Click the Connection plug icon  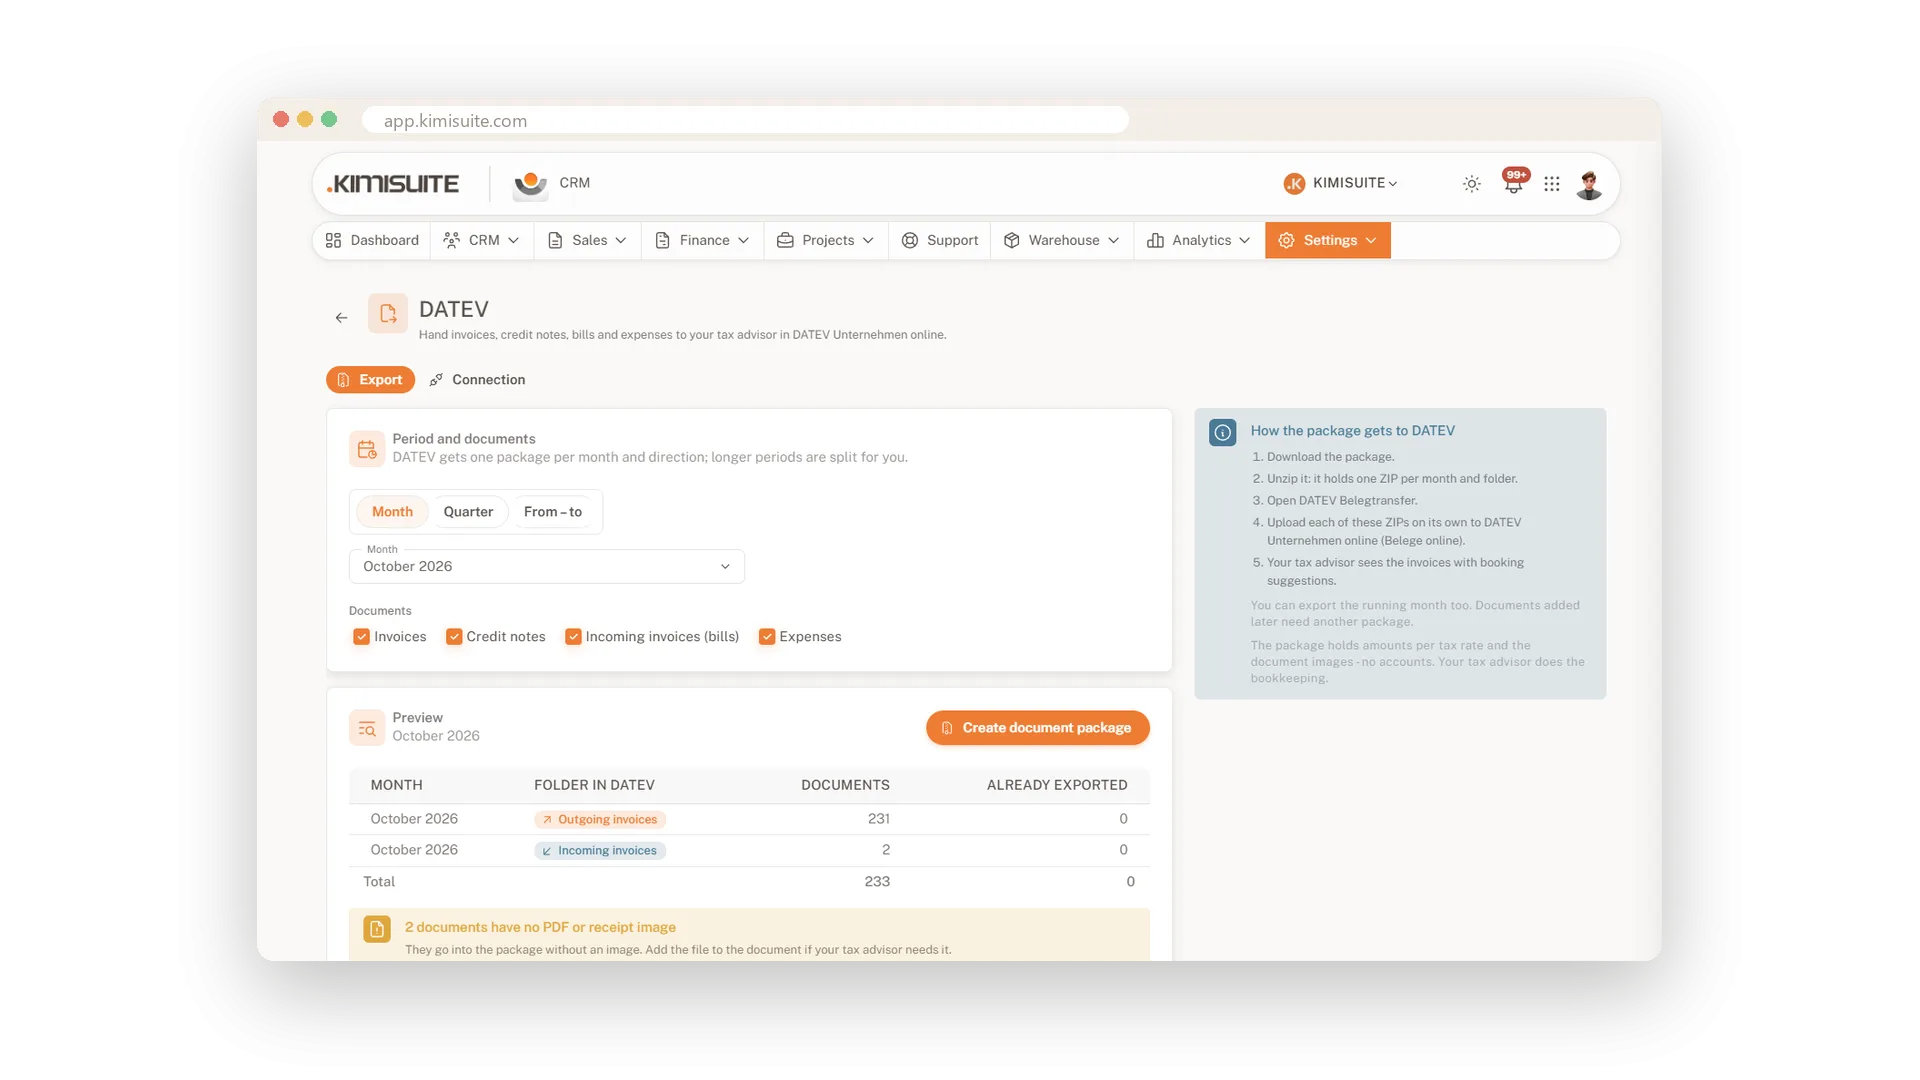coord(436,380)
